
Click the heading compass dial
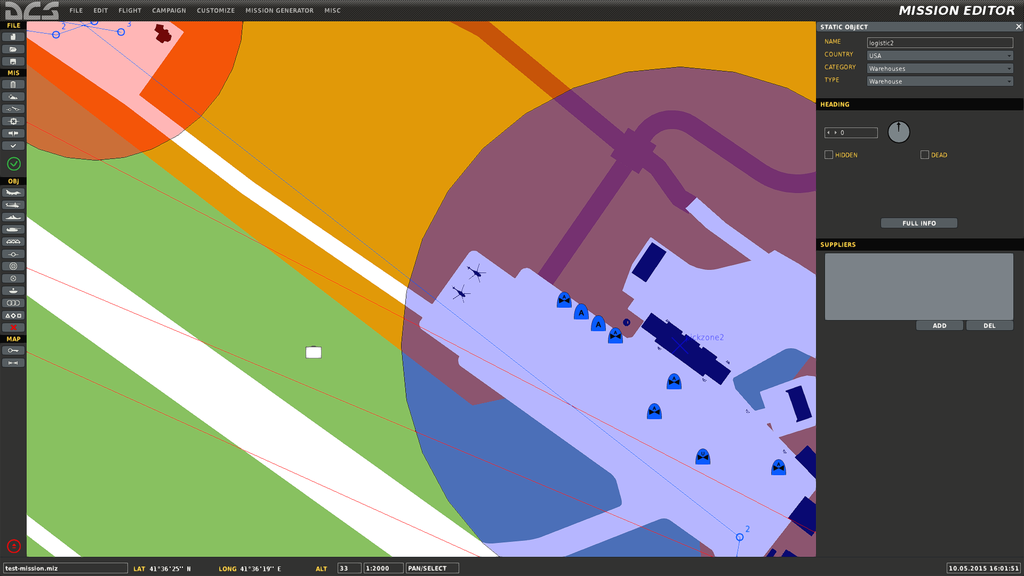[x=899, y=131]
